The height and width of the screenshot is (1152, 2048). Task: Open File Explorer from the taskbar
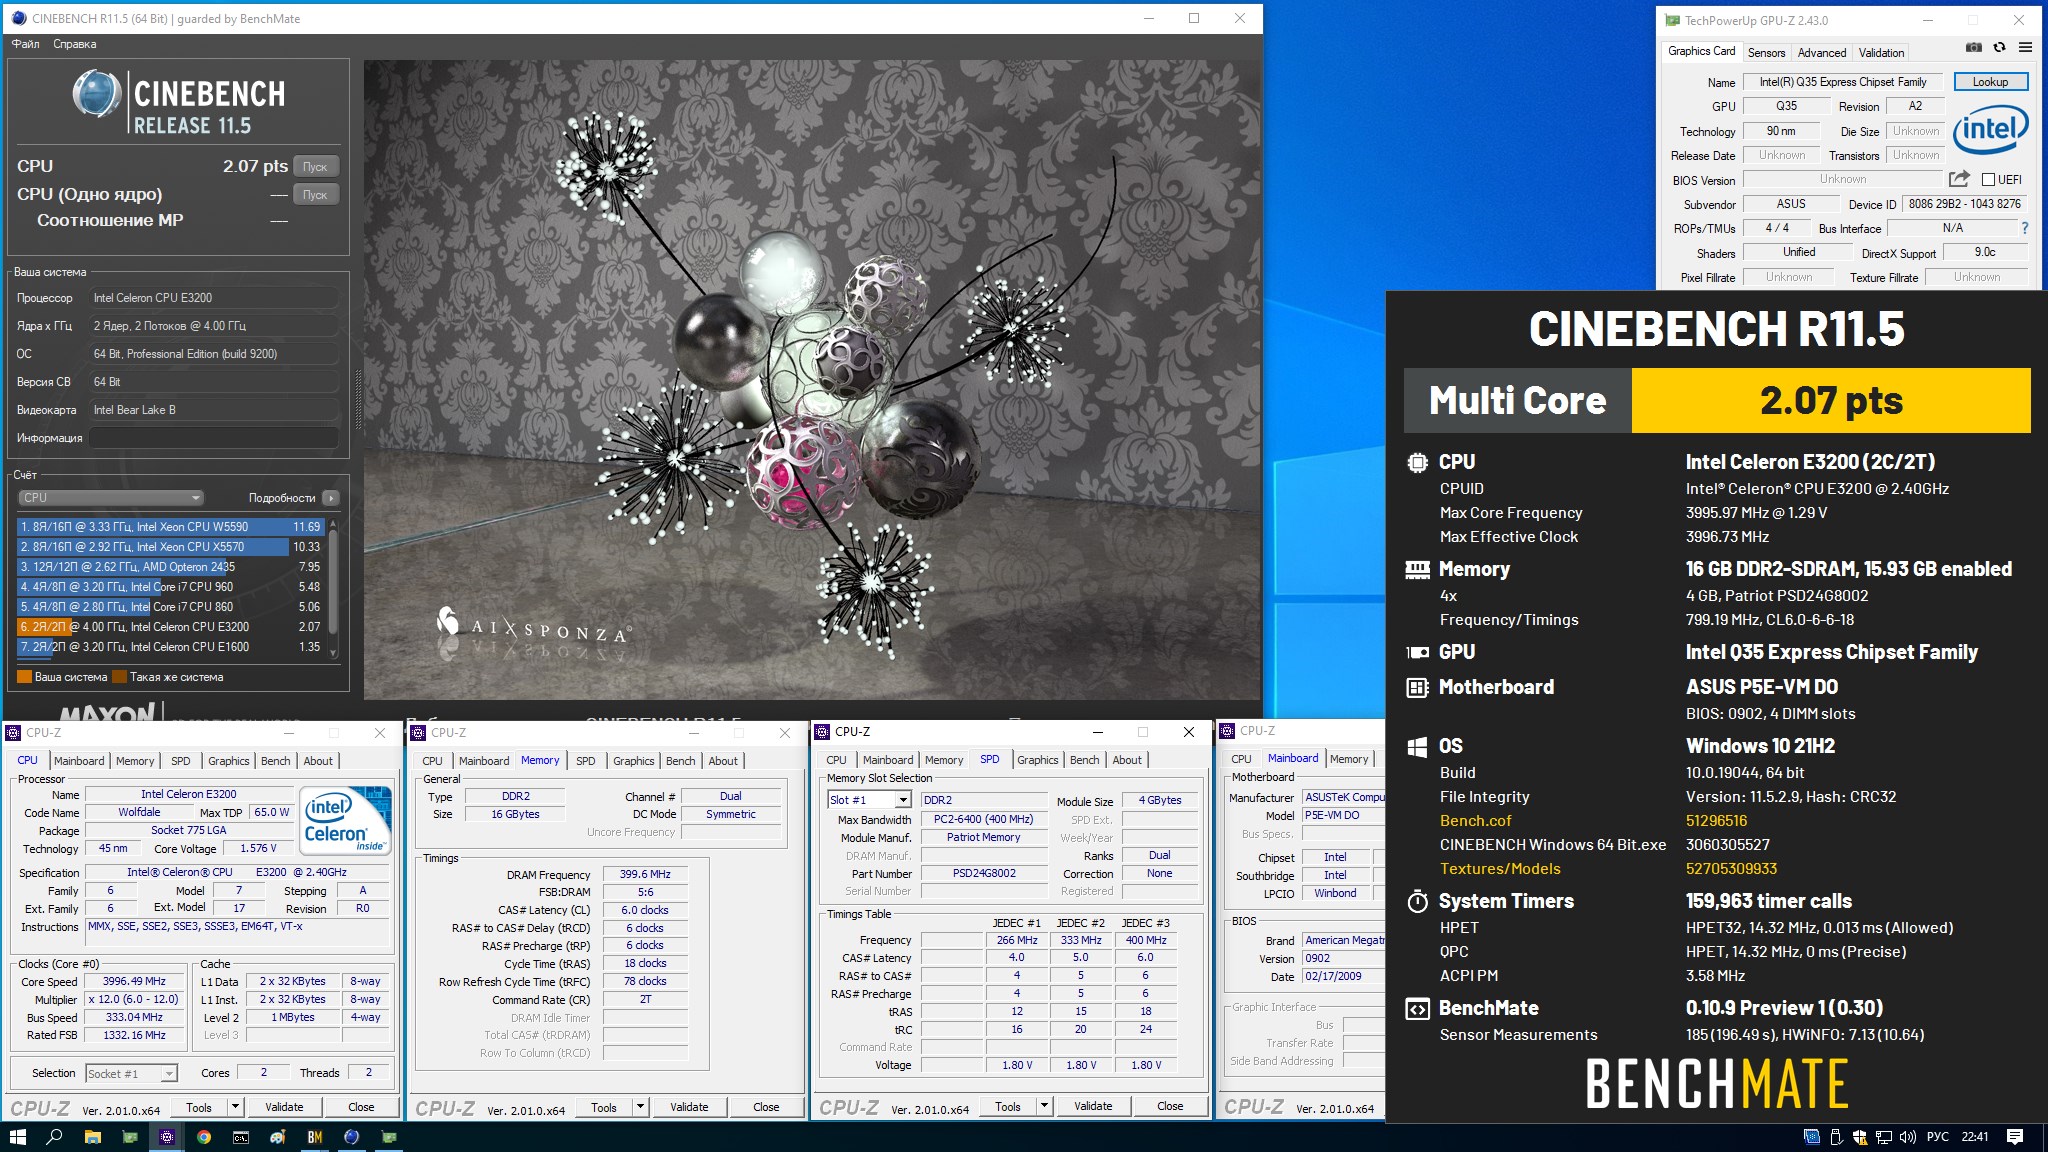pyautogui.click(x=92, y=1137)
